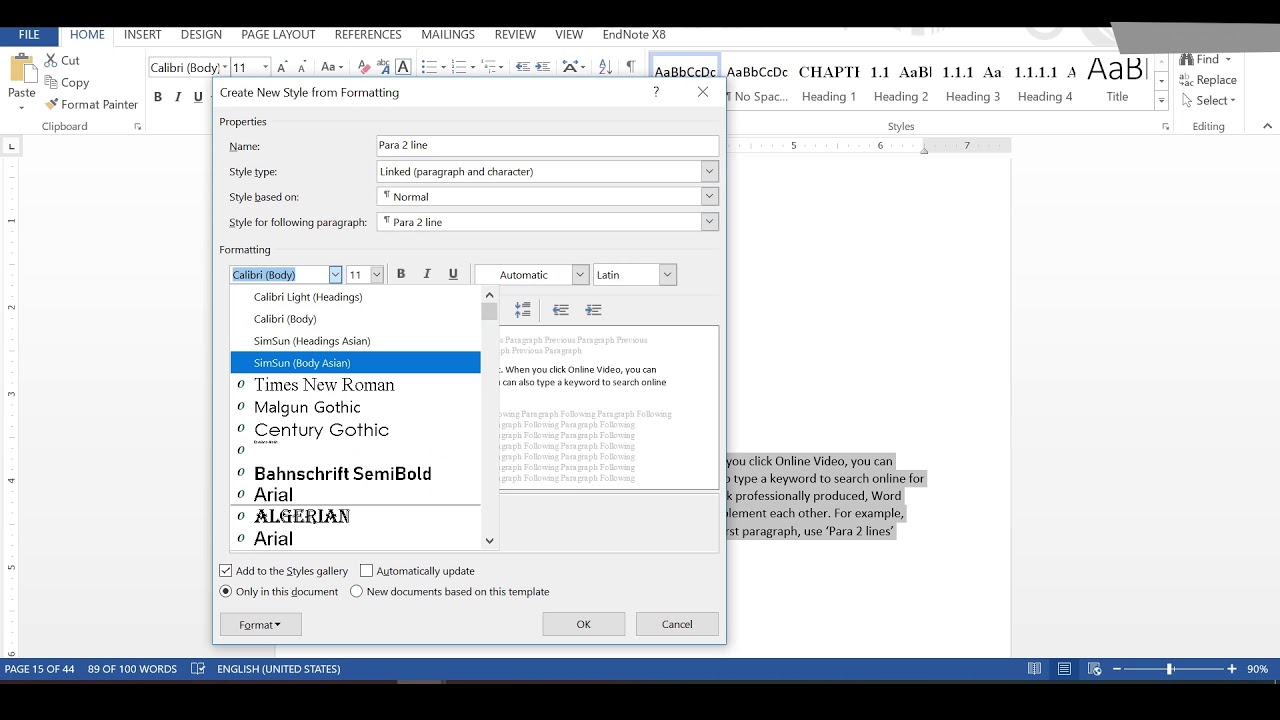Image resolution: width=1280 pixels, height=720 pixels.
Task: Expand the Styles gallery More arrow
Action: (1161, 101)
